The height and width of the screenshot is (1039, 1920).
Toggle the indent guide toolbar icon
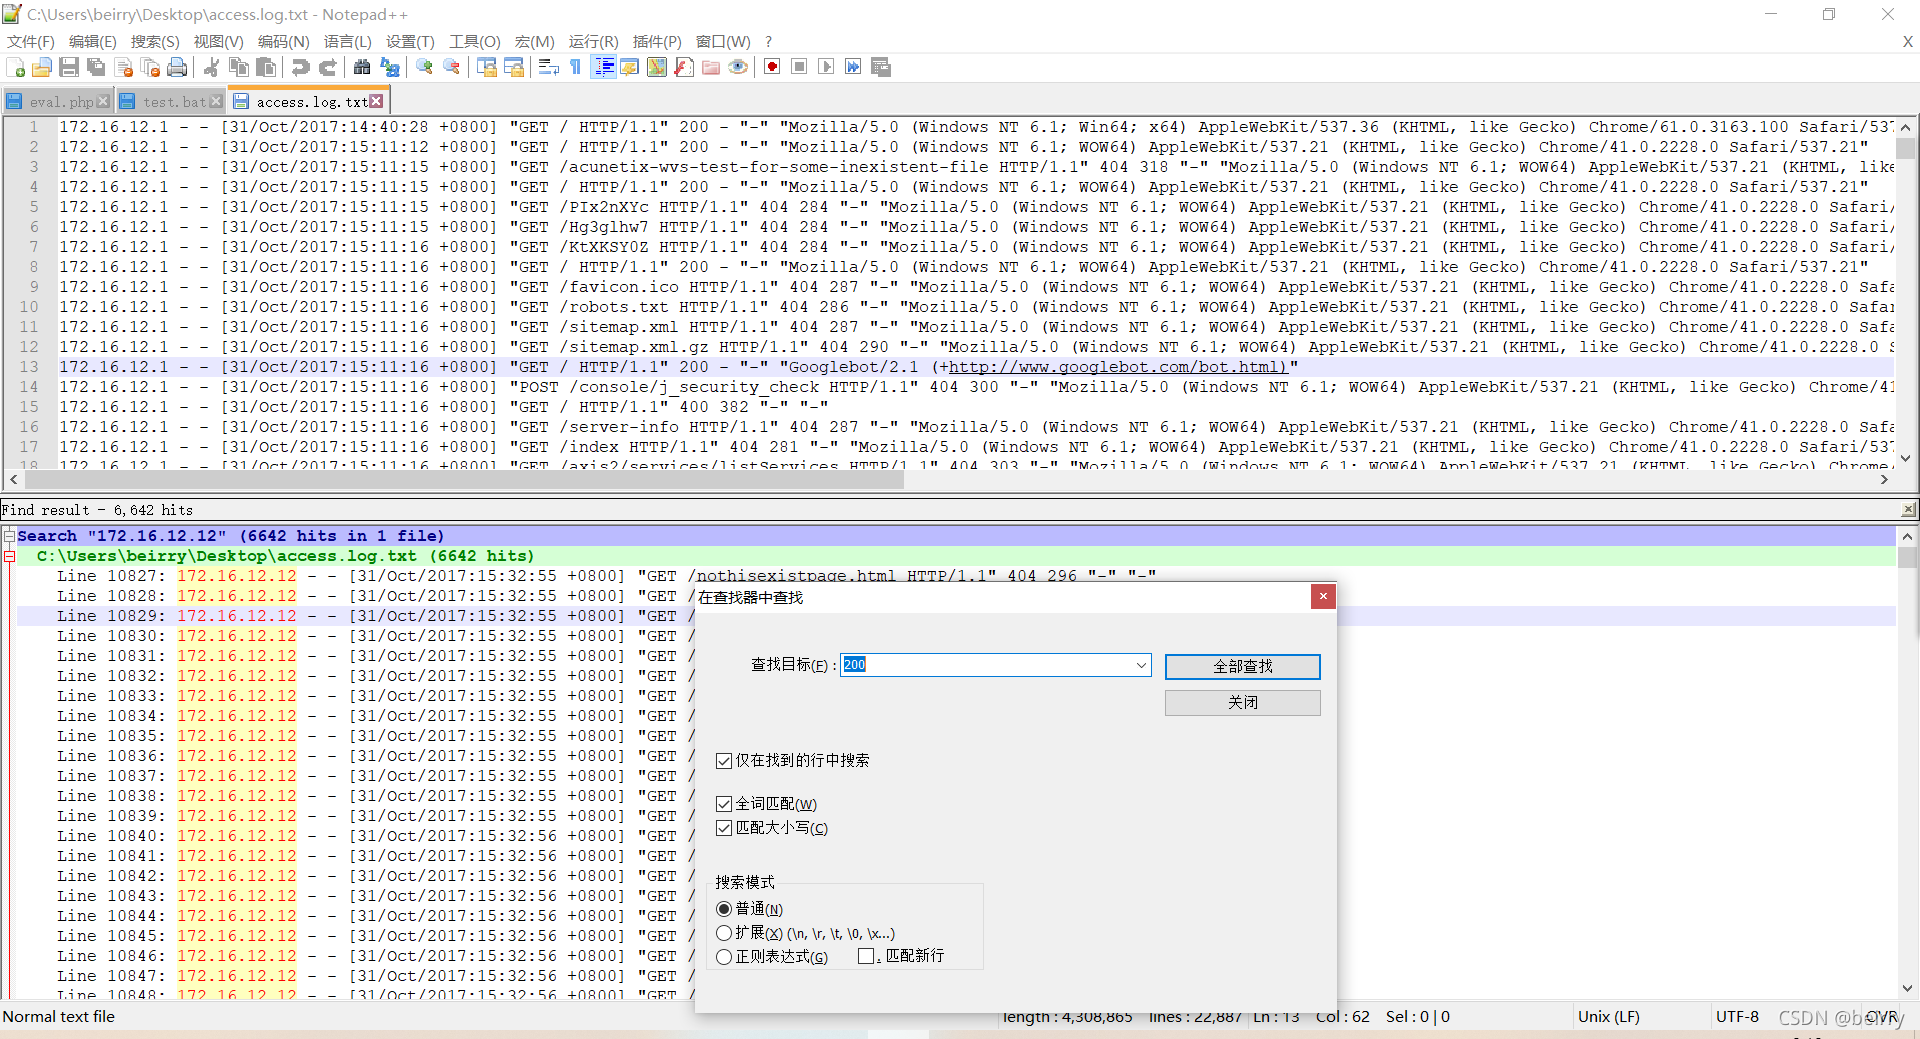point(604,67)
